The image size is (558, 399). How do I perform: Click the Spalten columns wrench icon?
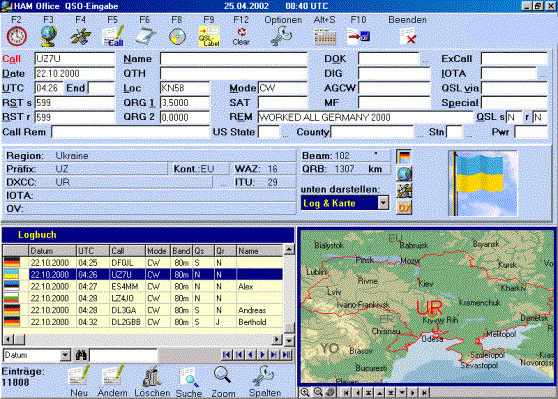tap(264, 376)
